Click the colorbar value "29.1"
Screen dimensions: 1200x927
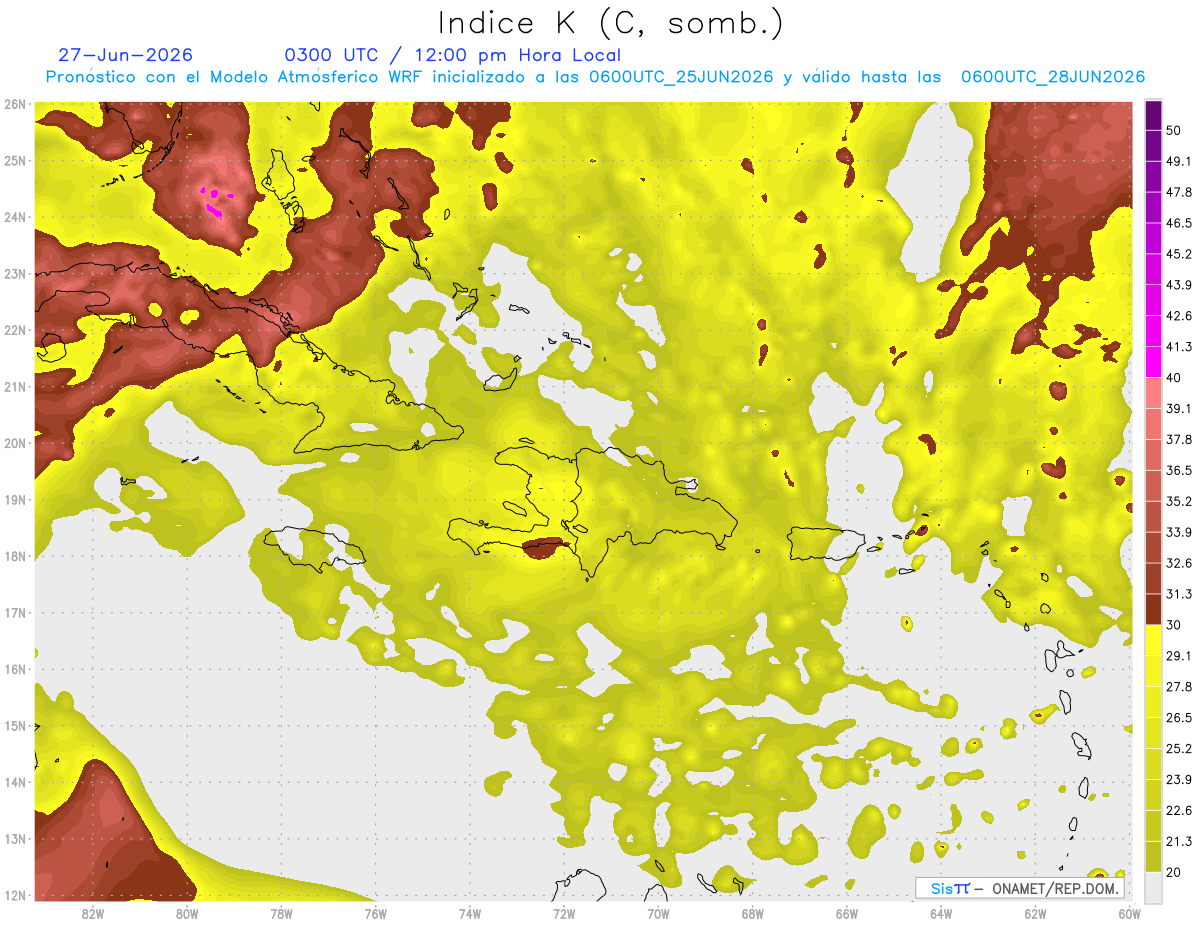tap(1179, 655)
